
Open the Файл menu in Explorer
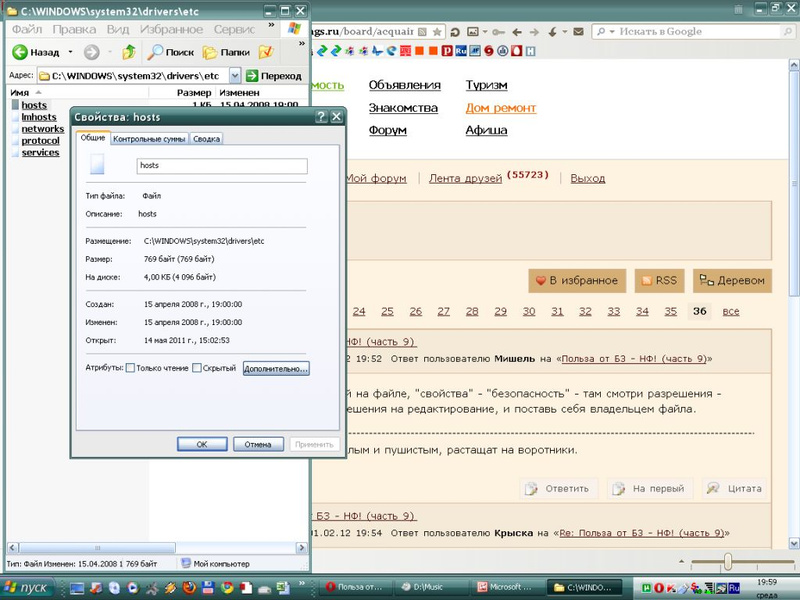[26, 30]
